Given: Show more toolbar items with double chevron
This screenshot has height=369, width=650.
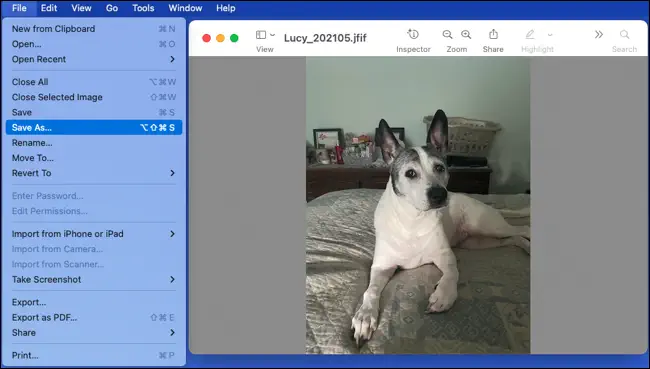Looking at the screenshot, I should point(599,34).
